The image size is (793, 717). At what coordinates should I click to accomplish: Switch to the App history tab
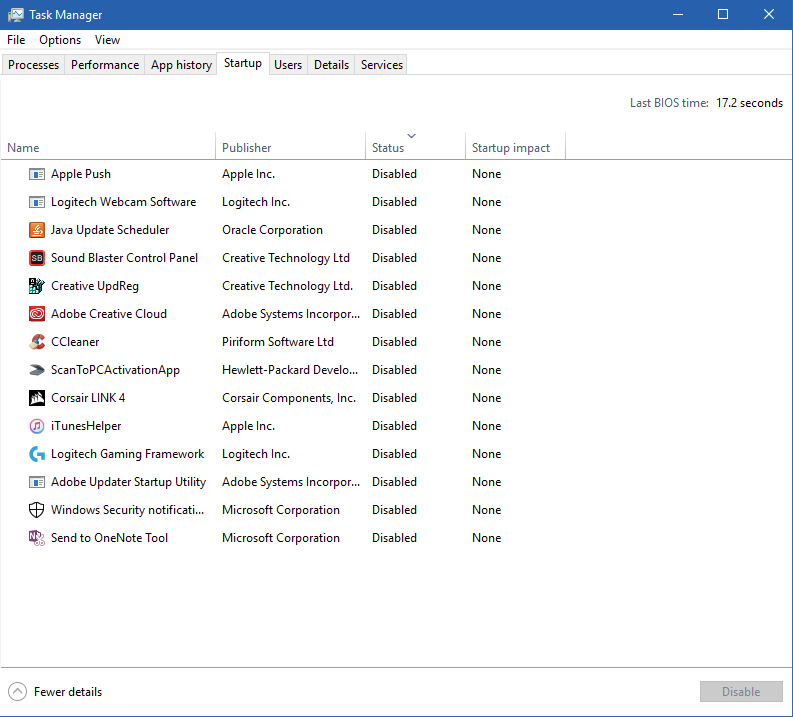click(181, 65)
